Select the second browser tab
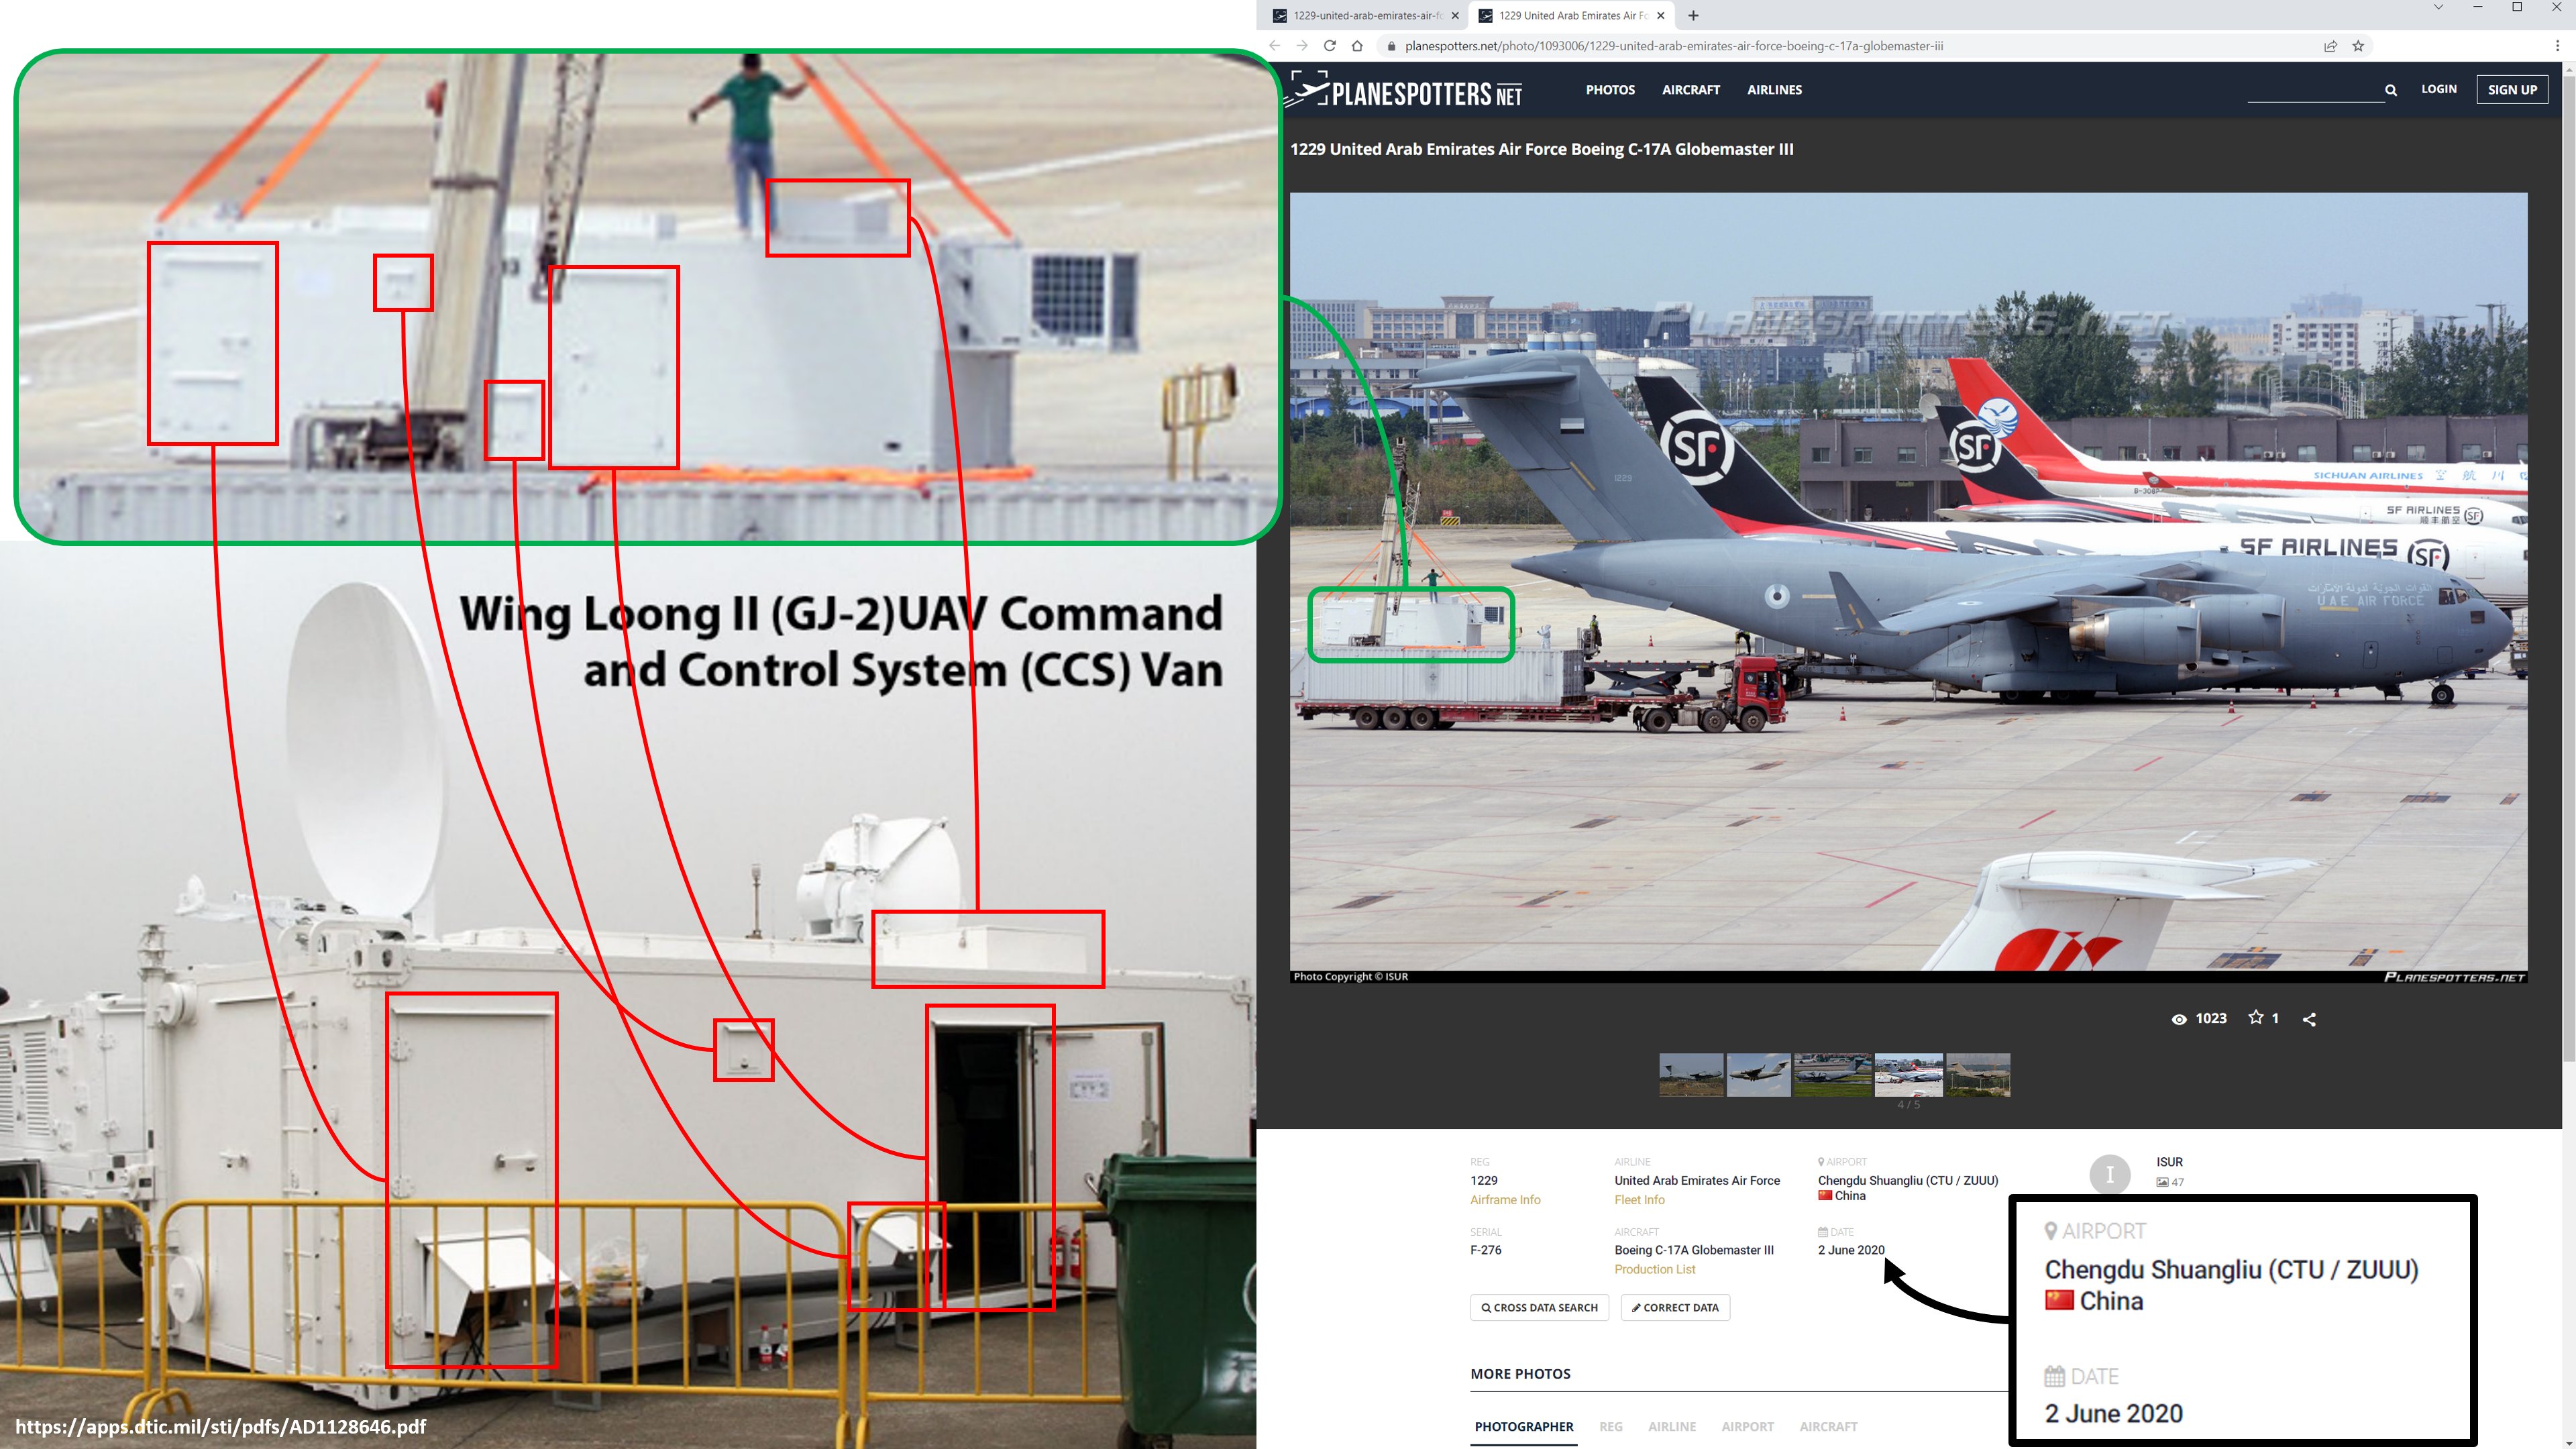The height and width of the screenshot is (1449, 2576). [1571, 15]
